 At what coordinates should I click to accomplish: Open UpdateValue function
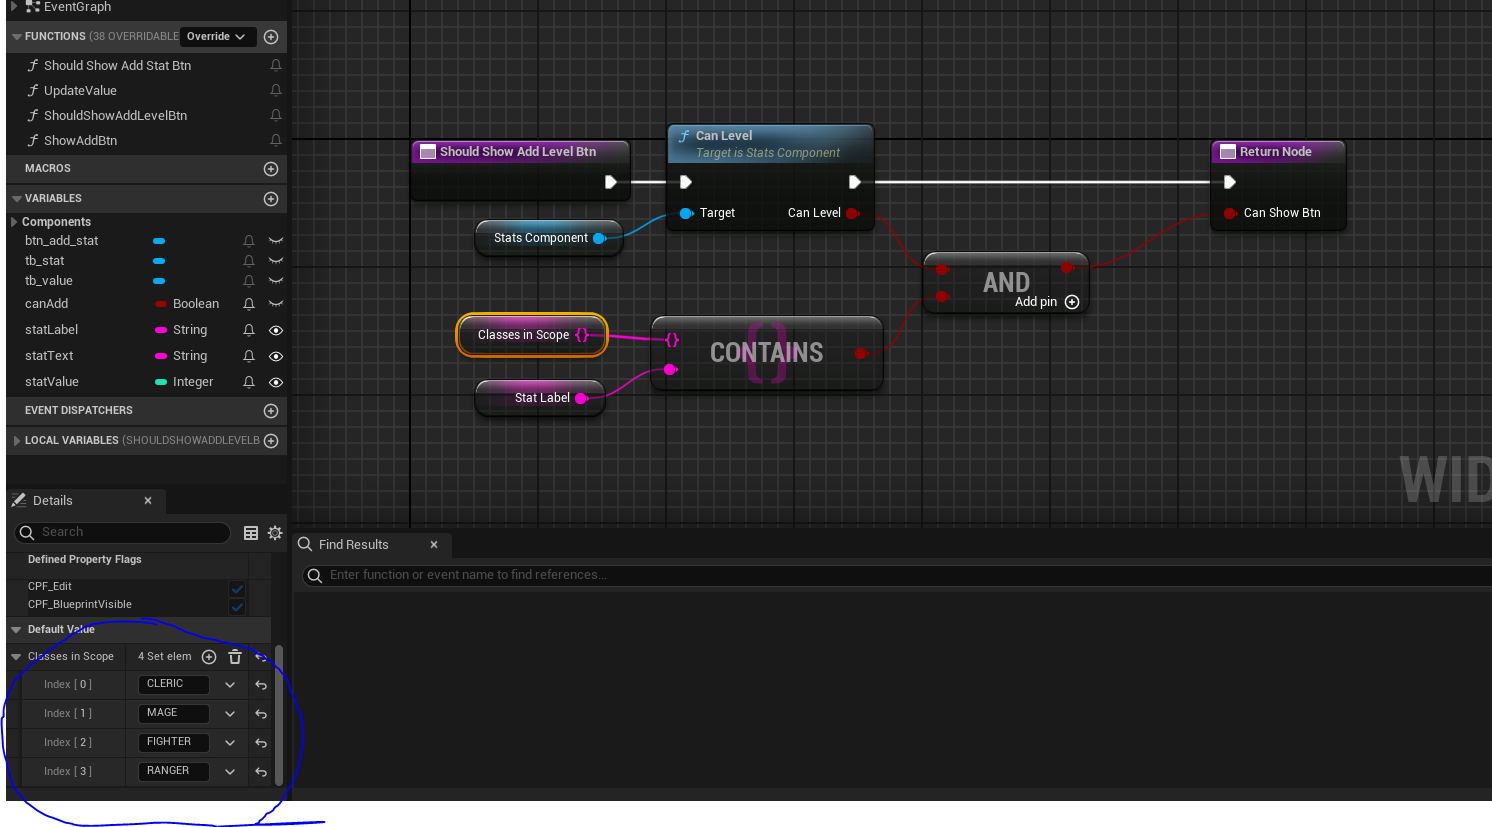(x=80, y=91)
